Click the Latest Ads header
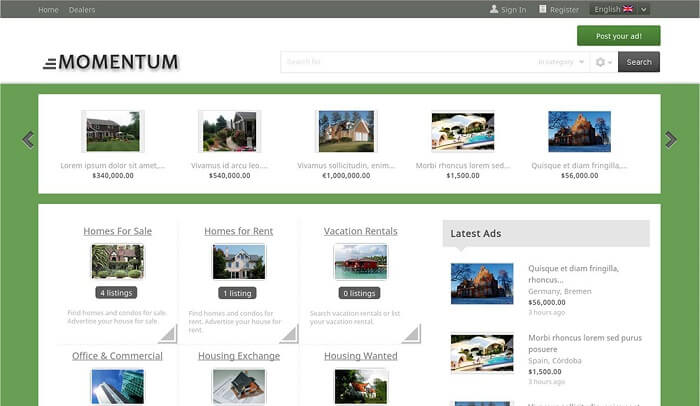Image resolution: width=700 pixels, height=406 pixels. pyautogui.click(x=546, y=233)
